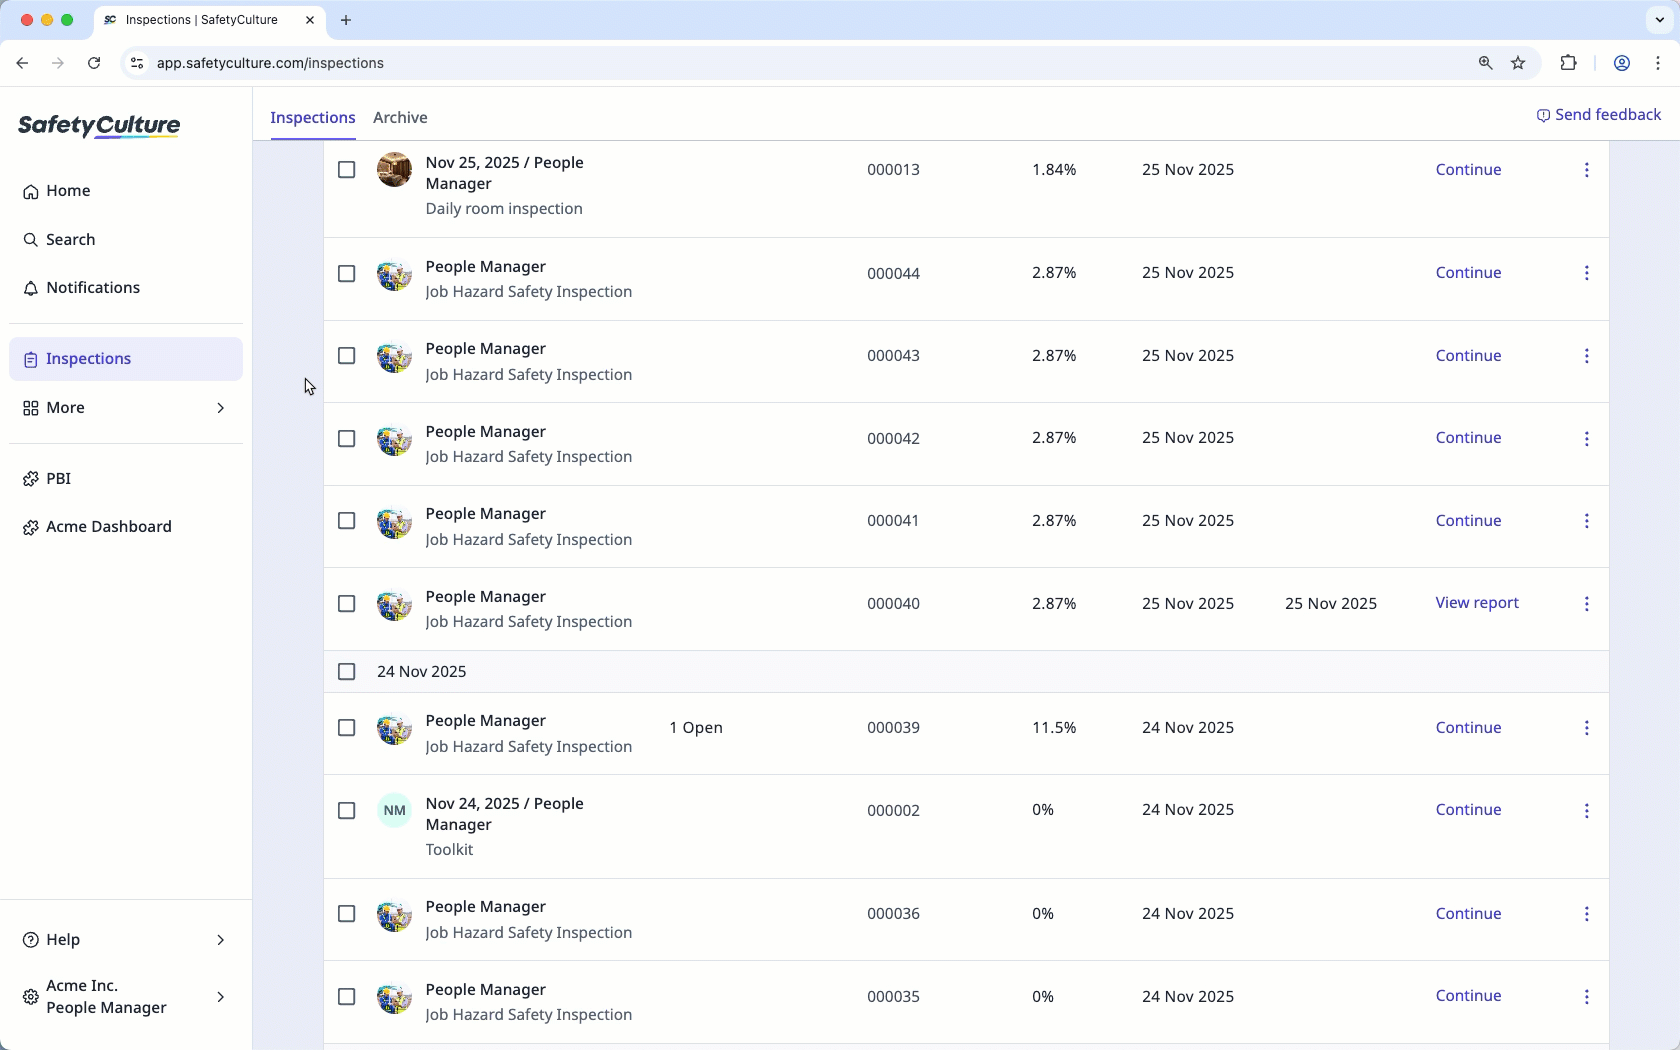Switch to the Archive tab
This screenshot has height=1050, width=1680.
pos(400,118)
